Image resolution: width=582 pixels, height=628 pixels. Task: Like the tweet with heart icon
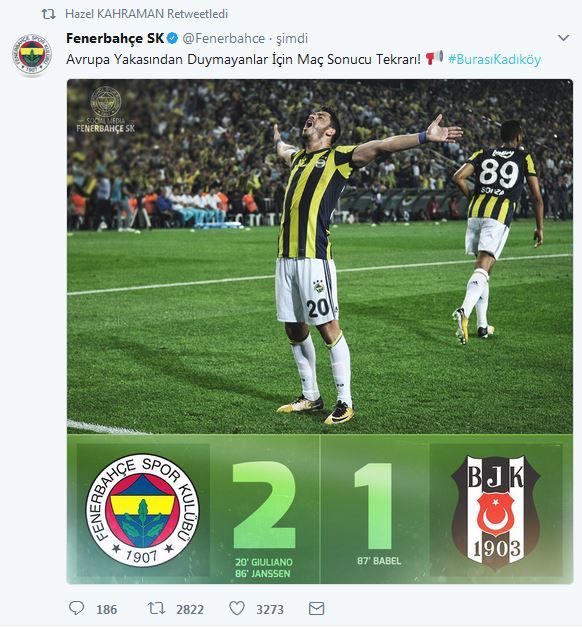237,608
